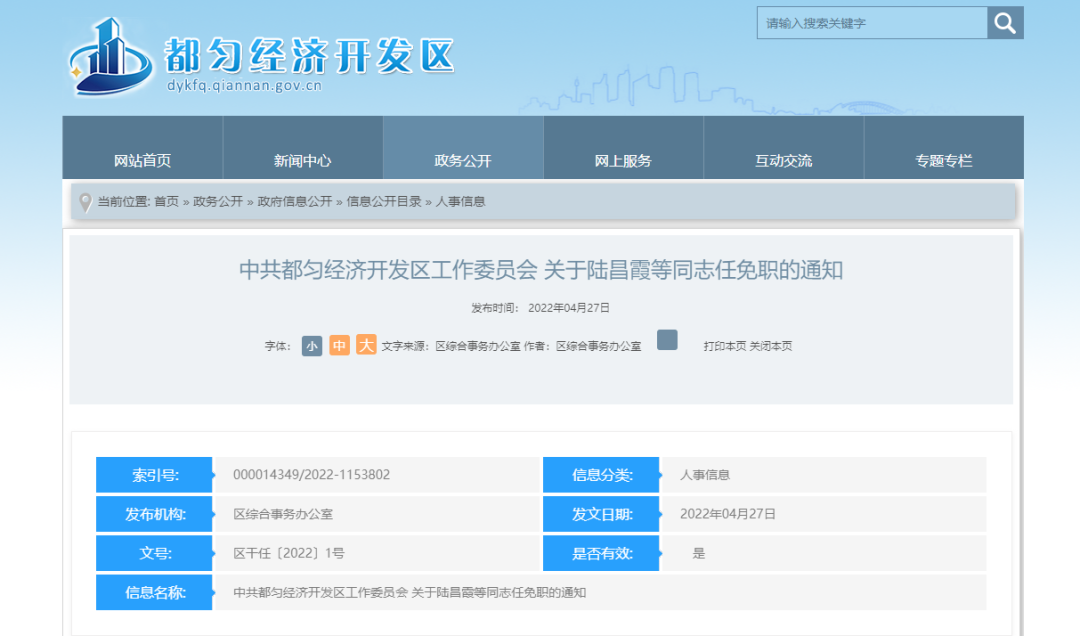
Task: Open 信息公开目录 breadcrumb link
Action: (x=384, y=202)
